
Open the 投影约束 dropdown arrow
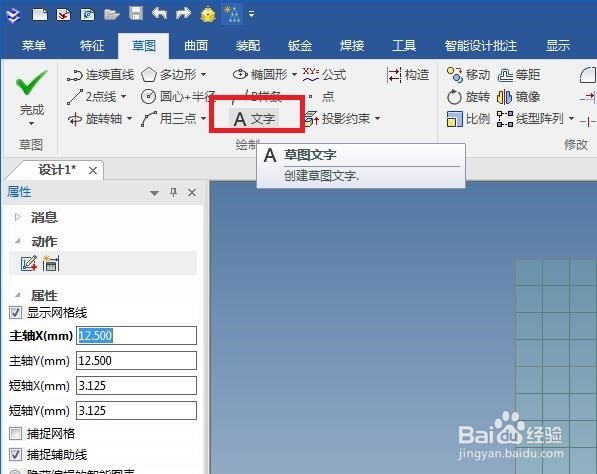coord(377,119)
